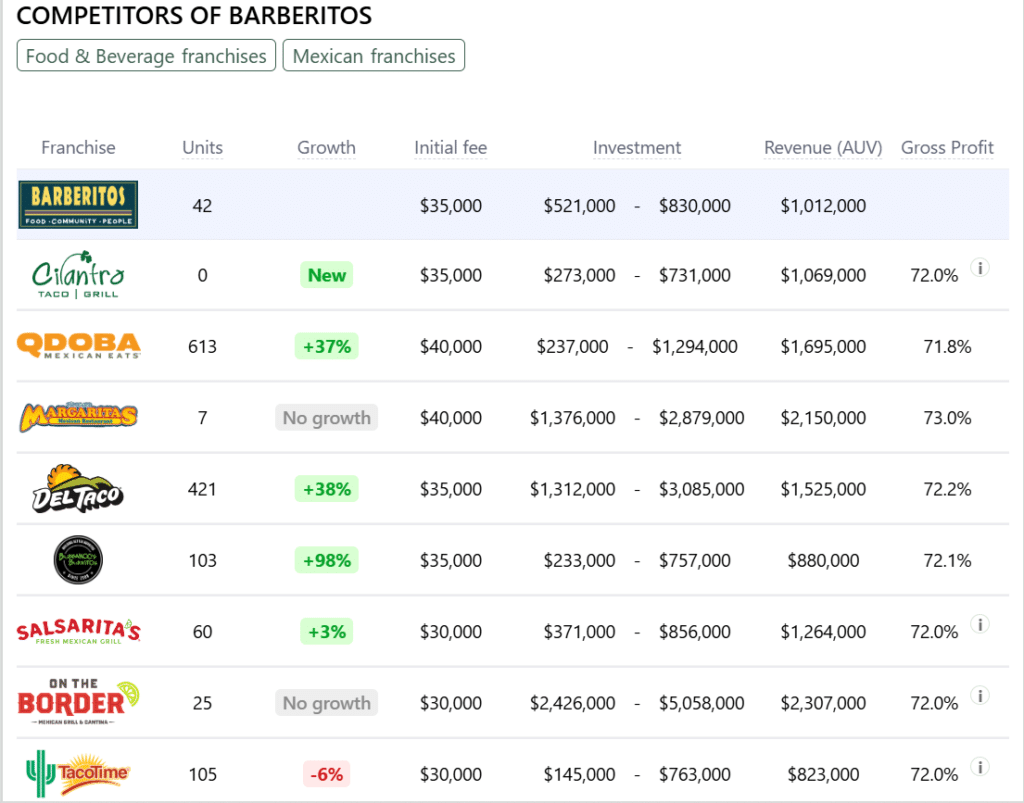
Task: Select Salsarita's $30,000 initial fee
Action: click(x=451, y=631)
